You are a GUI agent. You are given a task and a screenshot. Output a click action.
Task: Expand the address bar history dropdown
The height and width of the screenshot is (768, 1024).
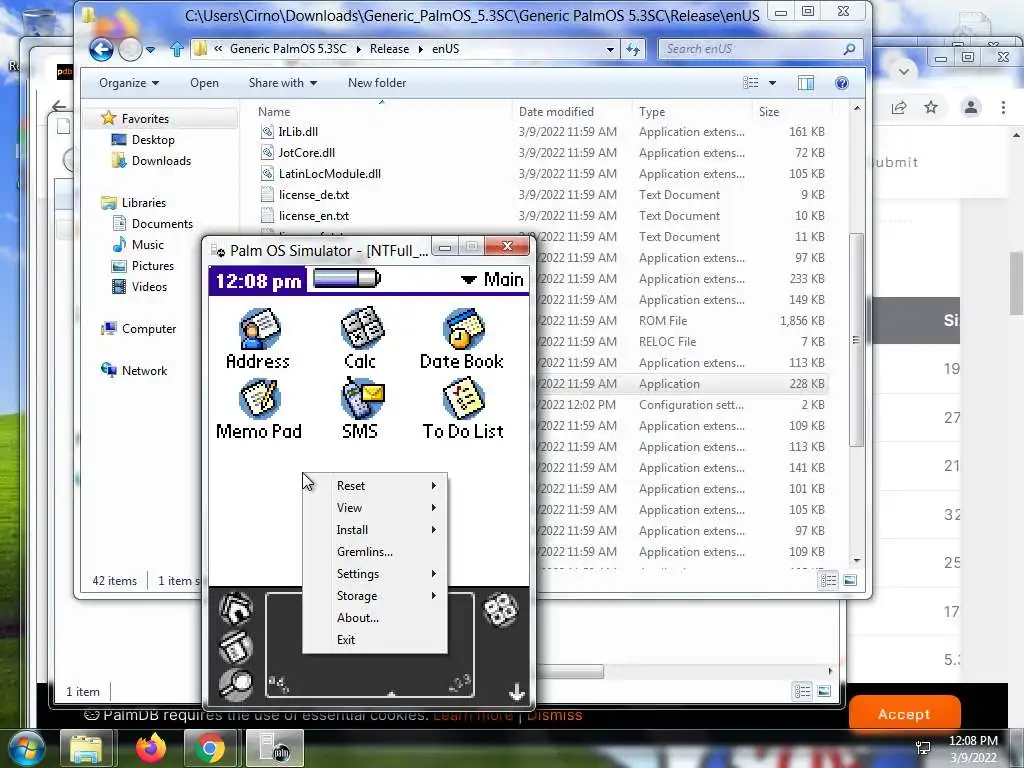click(610, 49)
